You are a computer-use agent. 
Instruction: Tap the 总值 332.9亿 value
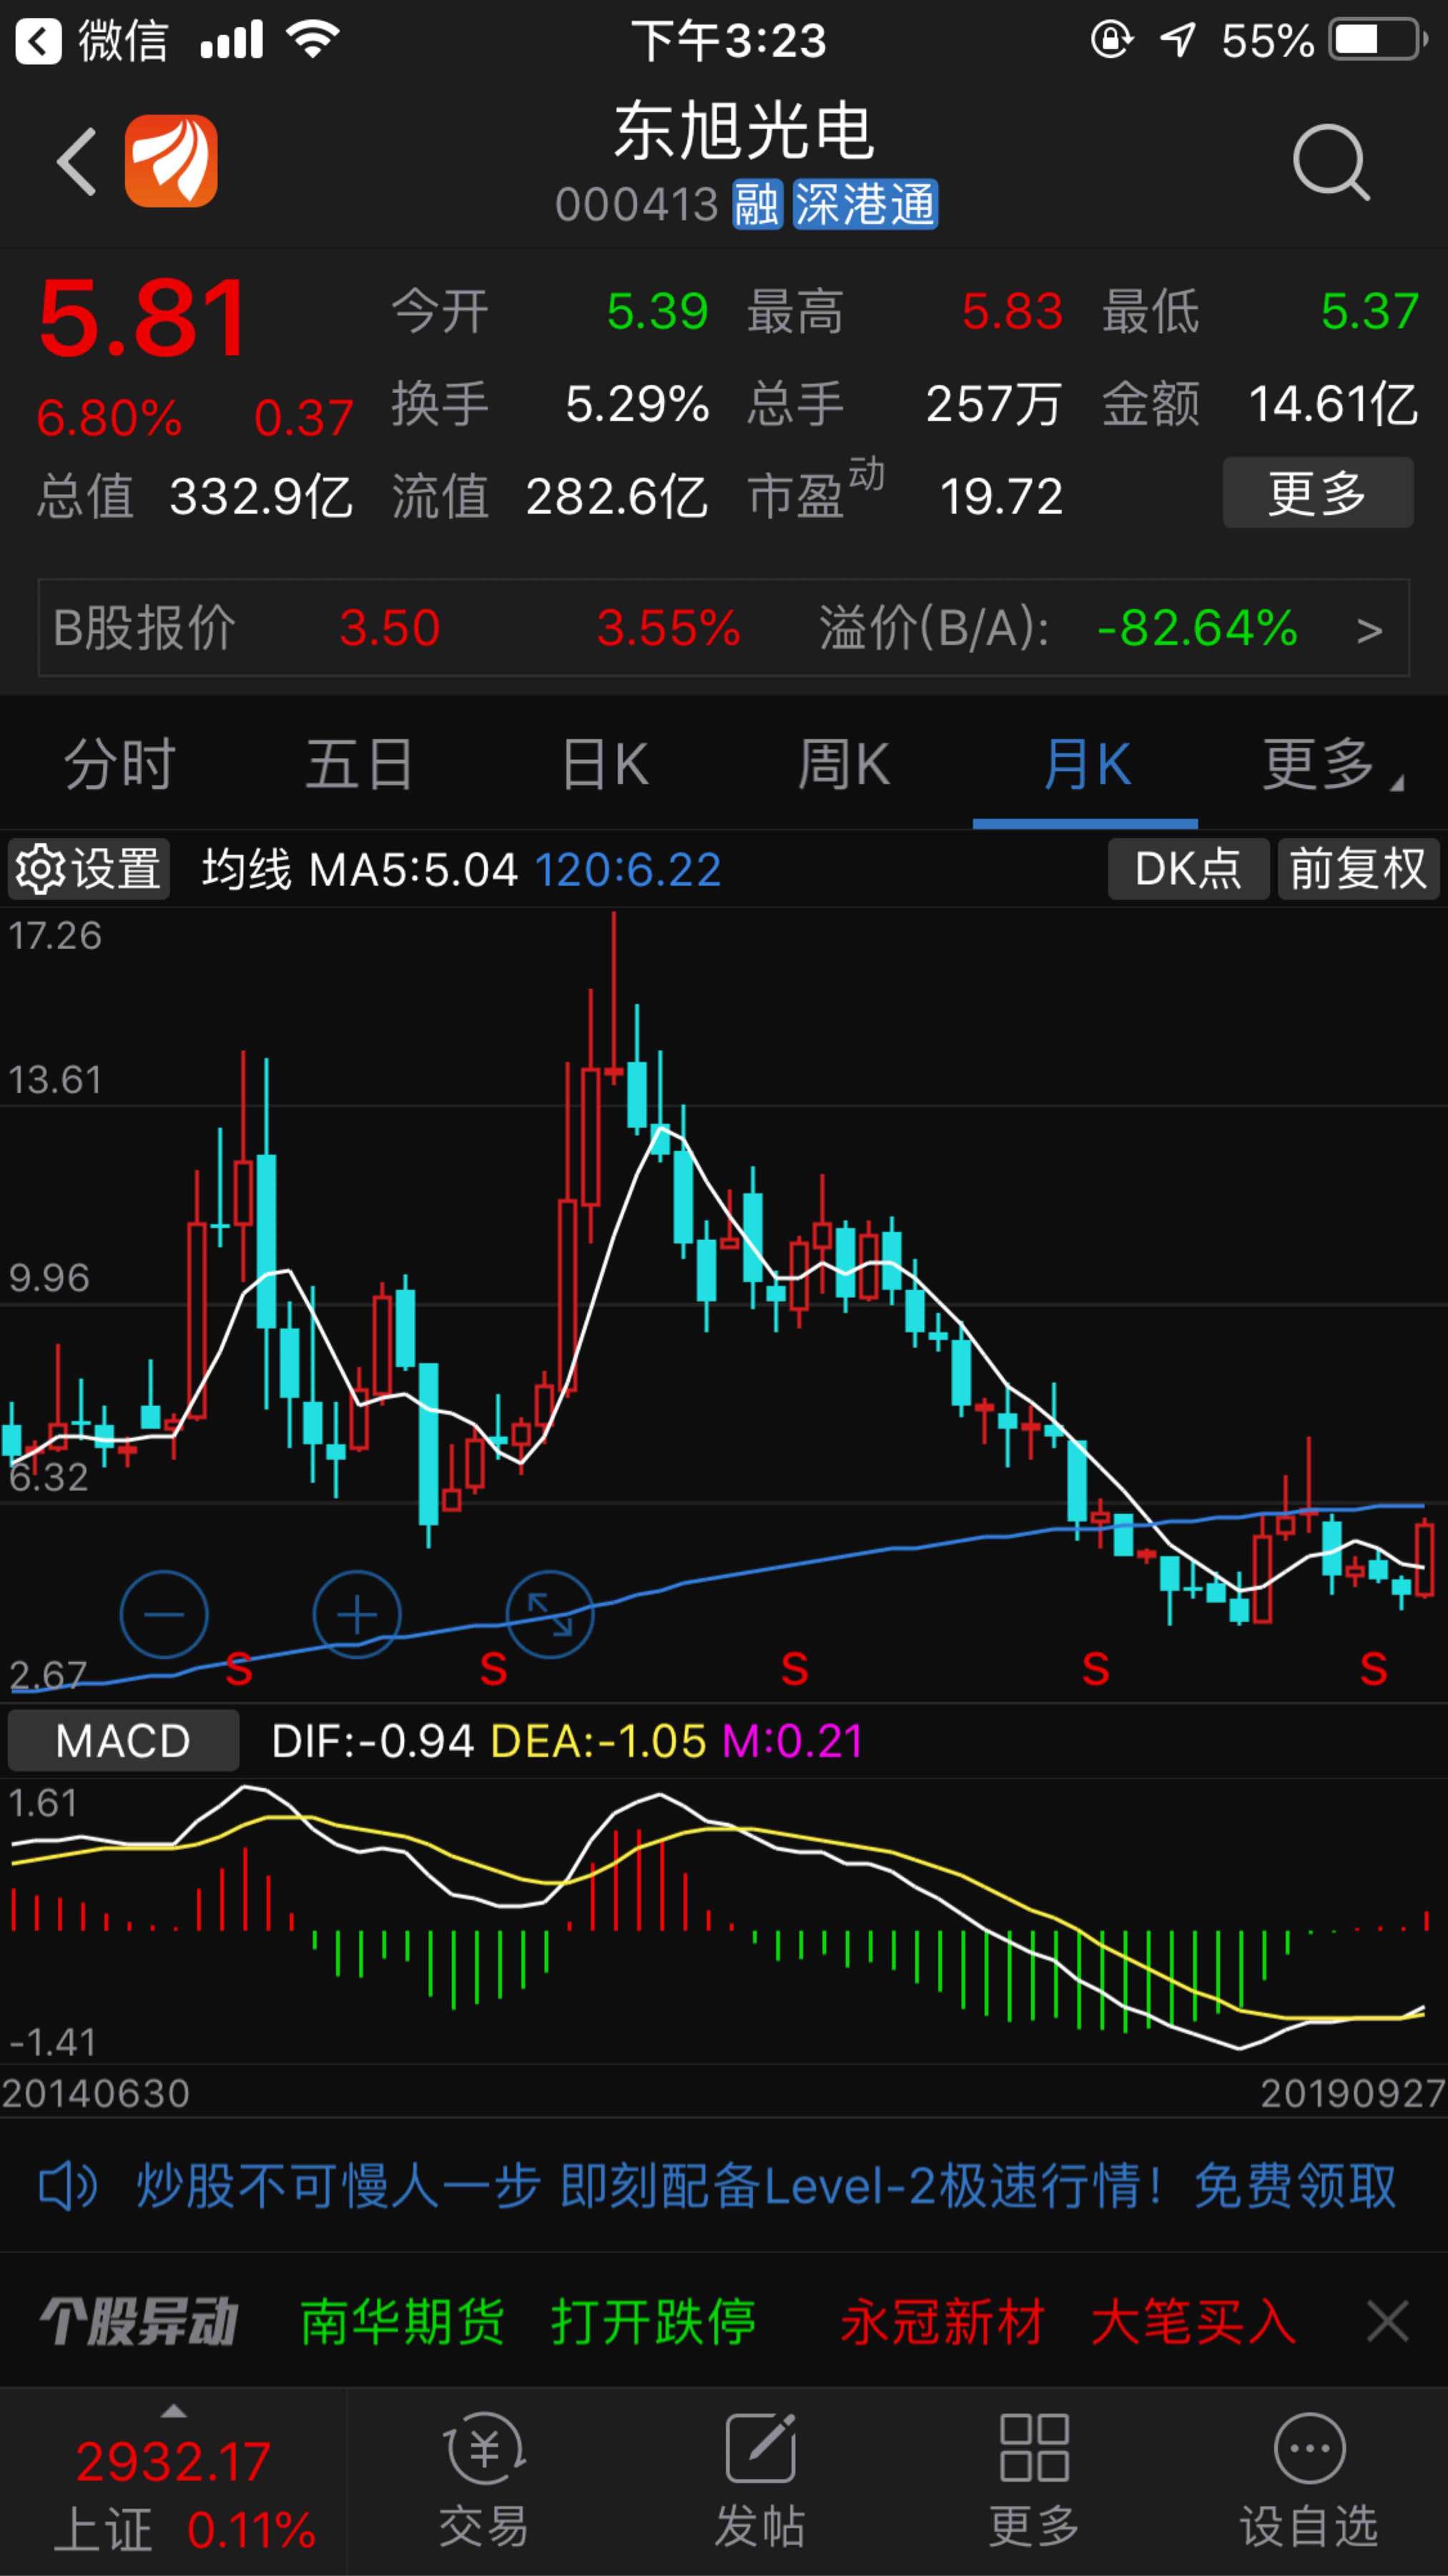tap(260, 496)
